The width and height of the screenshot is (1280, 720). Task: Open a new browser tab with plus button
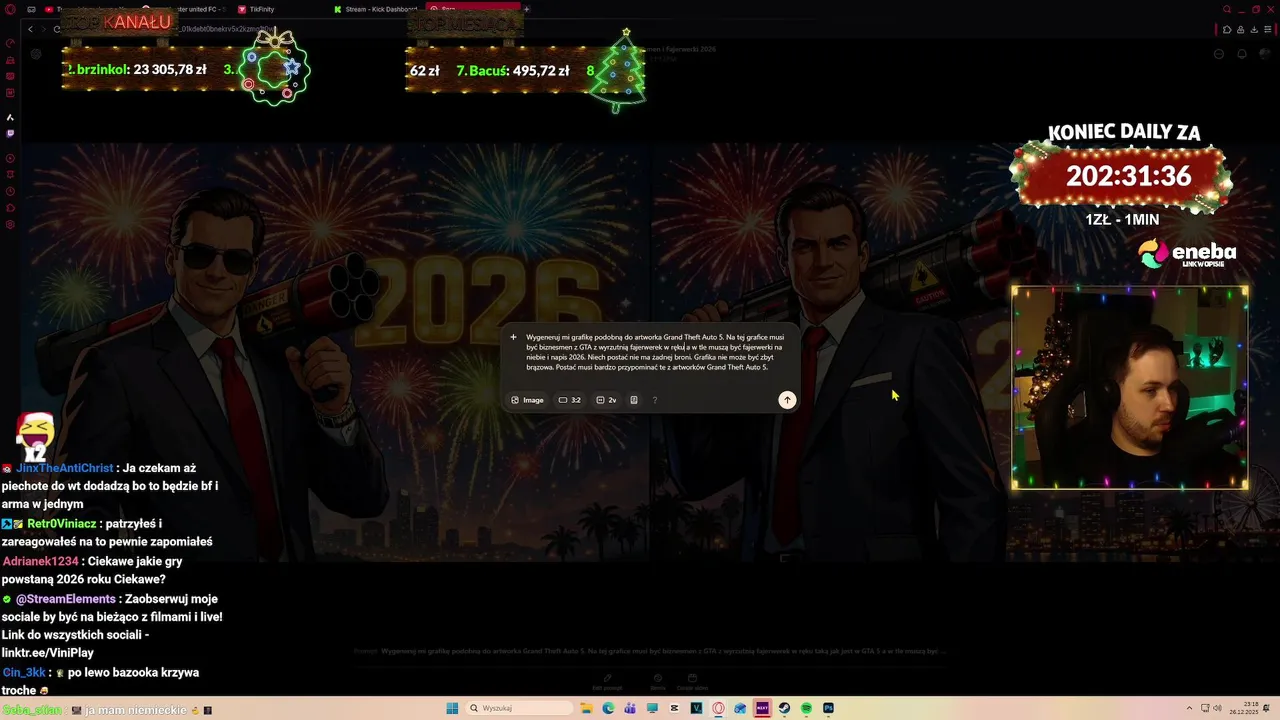pos(527,9)
